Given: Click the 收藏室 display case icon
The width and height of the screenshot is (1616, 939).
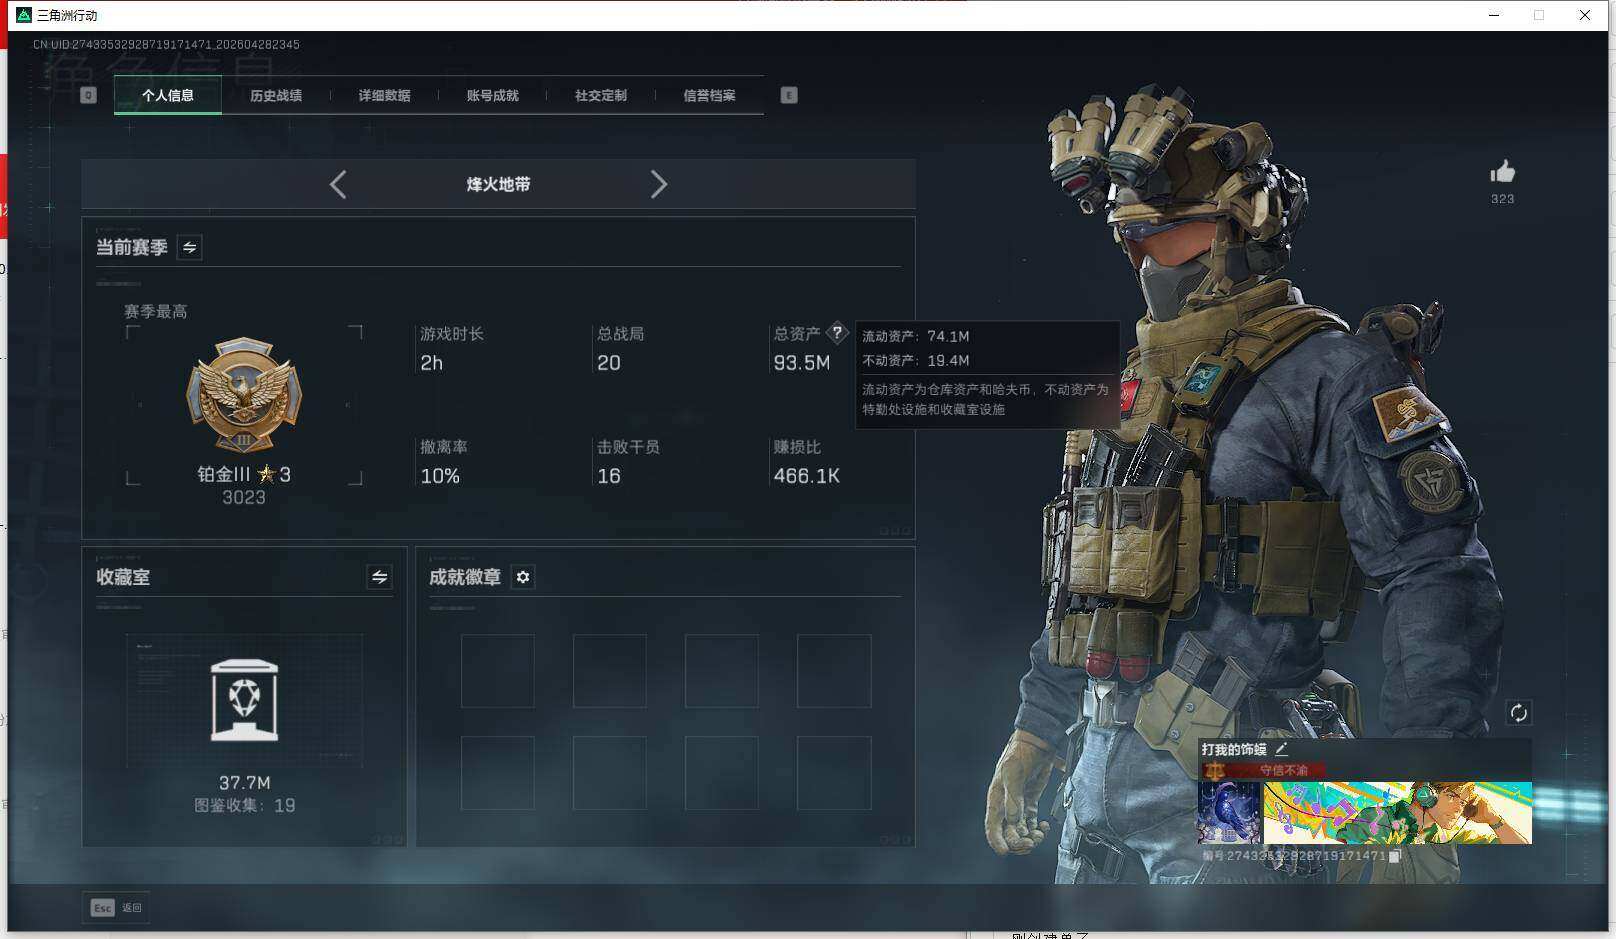Looking at the screenshot, I should (x=245, y=700).
